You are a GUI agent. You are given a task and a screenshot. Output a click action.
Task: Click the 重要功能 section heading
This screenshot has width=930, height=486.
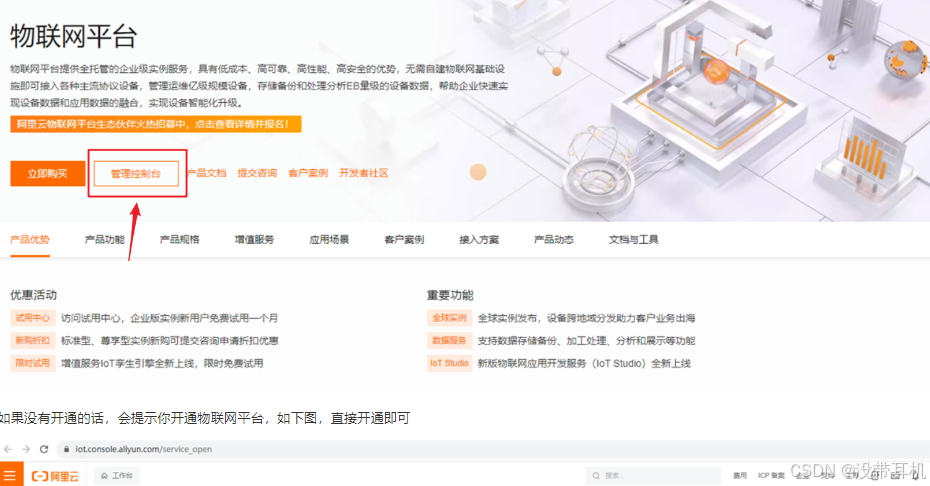pyautogui.click(x=450, y=295)
